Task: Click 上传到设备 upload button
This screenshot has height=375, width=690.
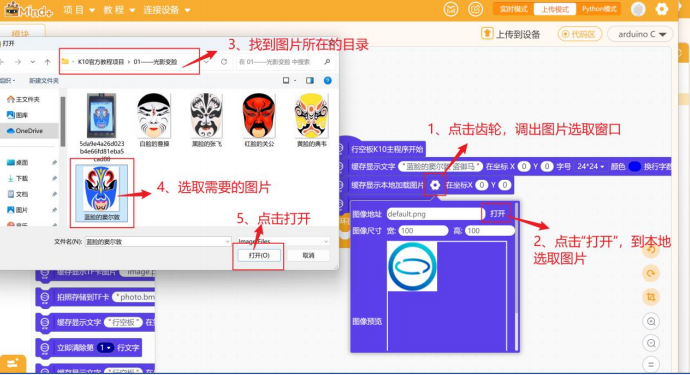Action: pos(510,34)
